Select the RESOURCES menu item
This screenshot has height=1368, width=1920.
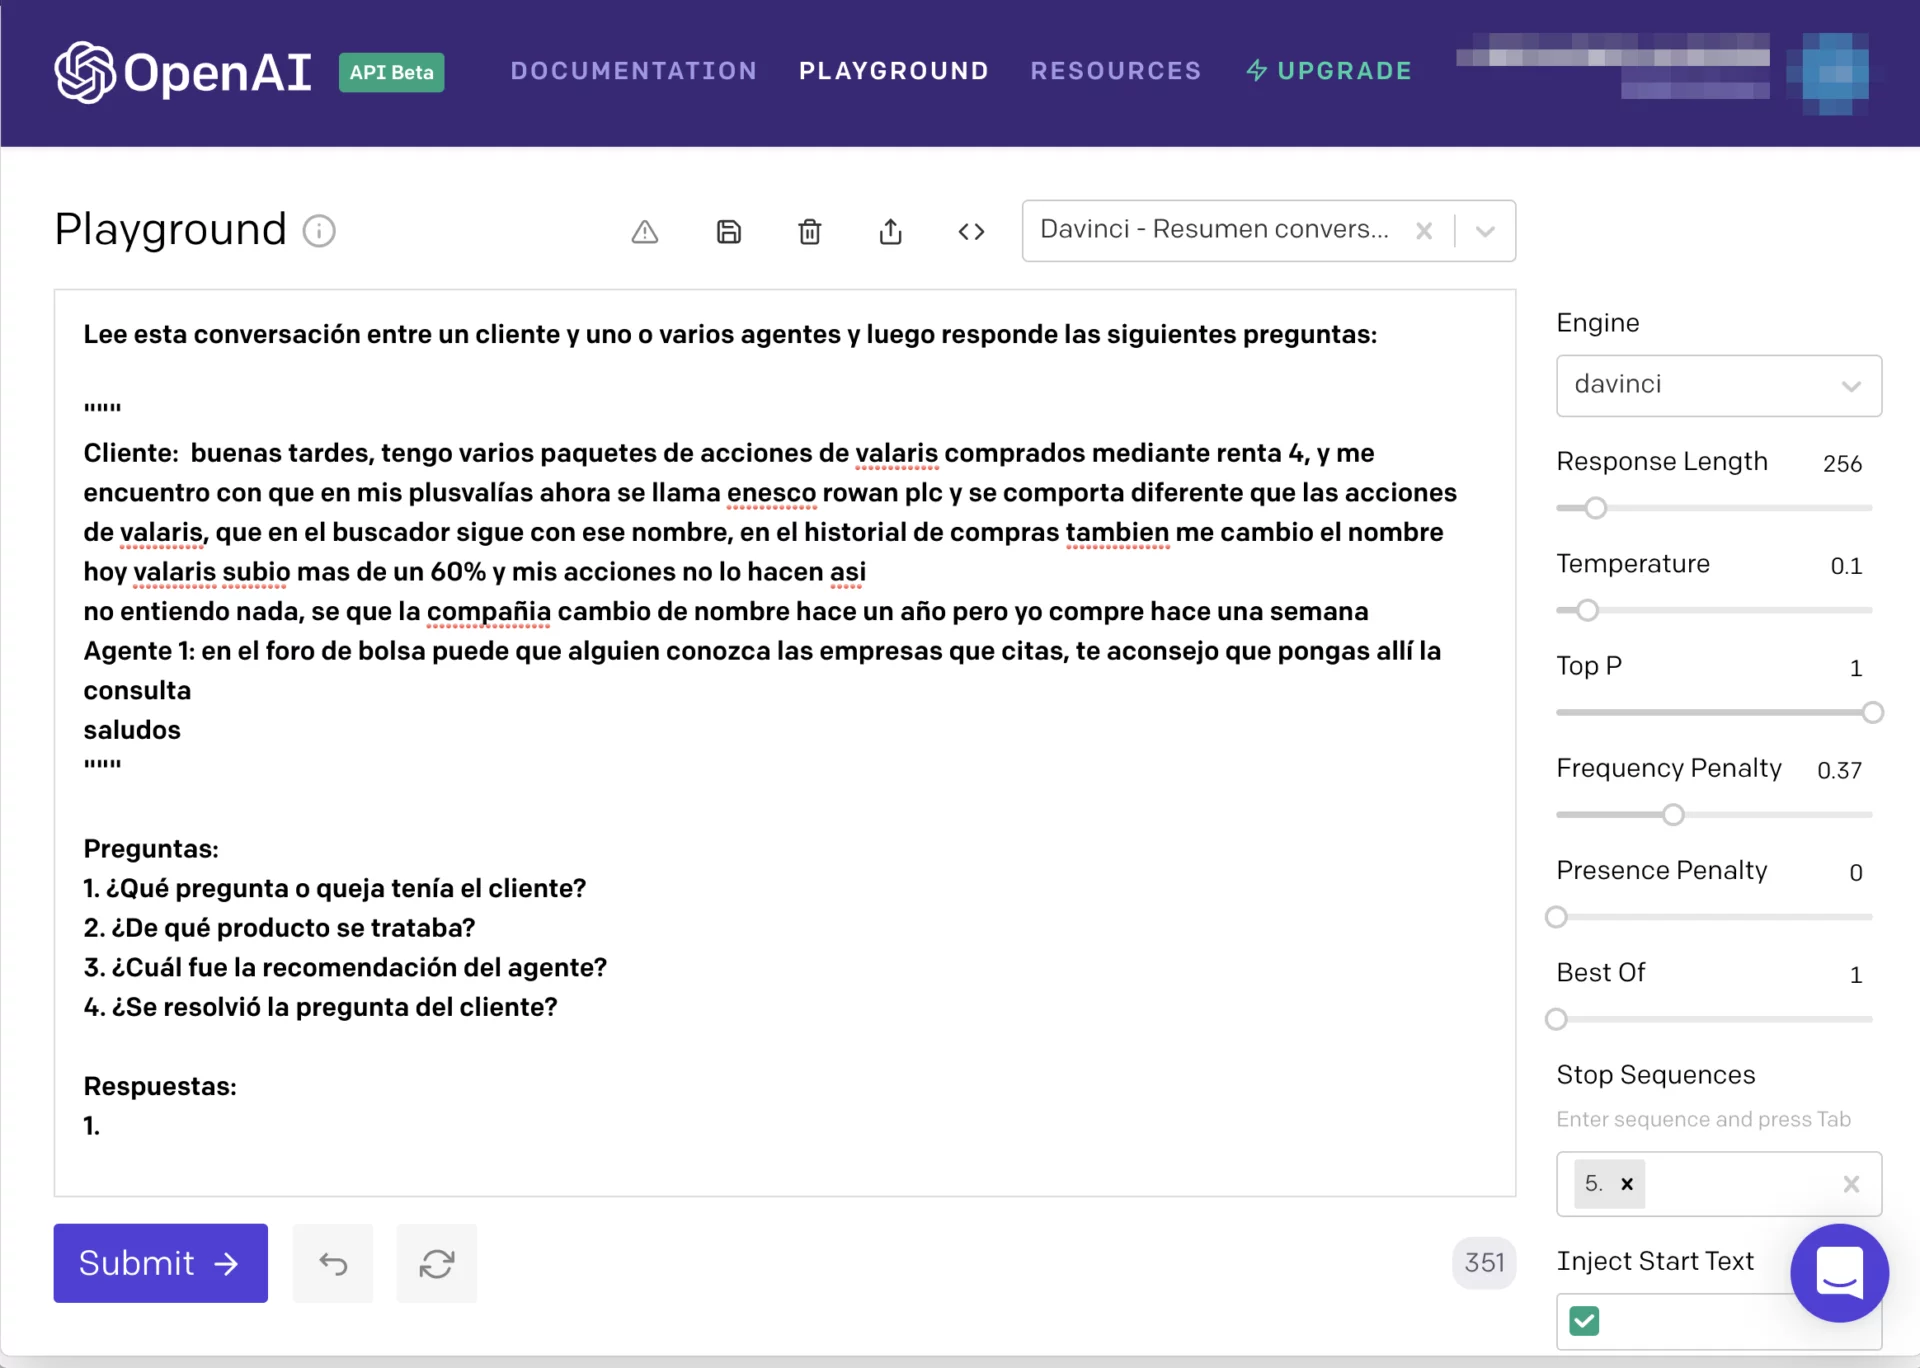1116,71
